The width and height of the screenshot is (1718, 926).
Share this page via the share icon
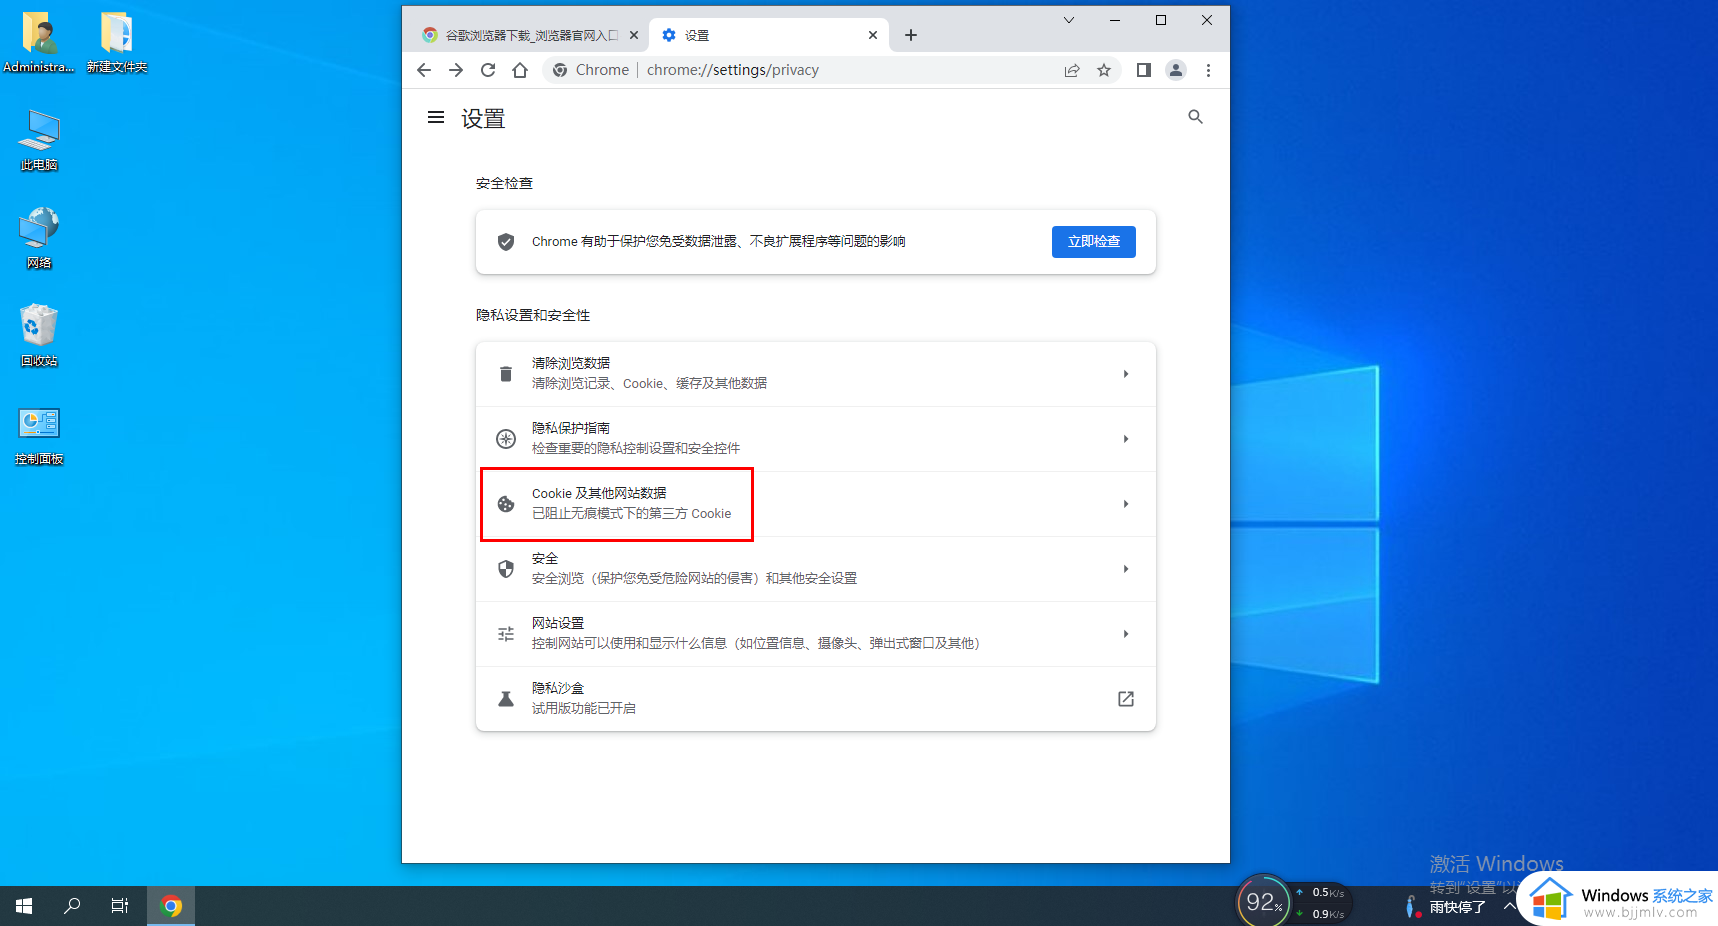pos(1072,70)
